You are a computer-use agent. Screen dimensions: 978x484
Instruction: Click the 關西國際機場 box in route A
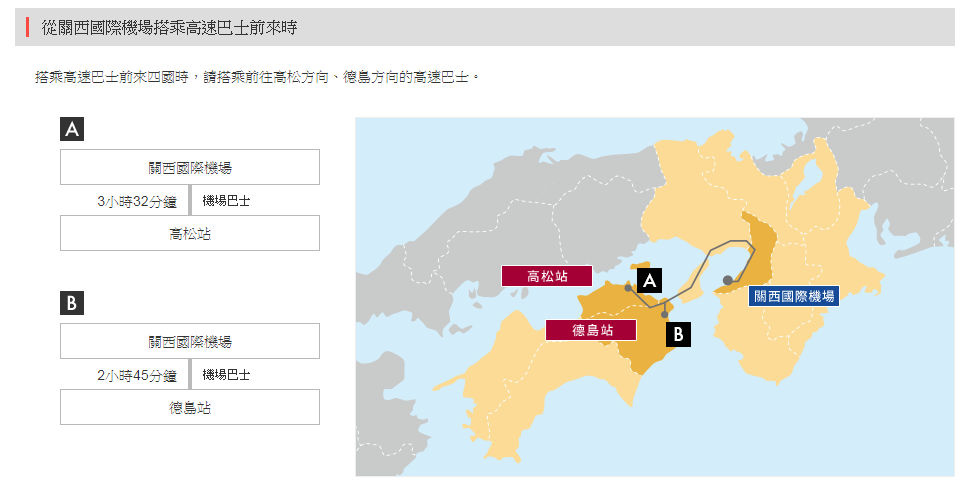coord(190,167)
